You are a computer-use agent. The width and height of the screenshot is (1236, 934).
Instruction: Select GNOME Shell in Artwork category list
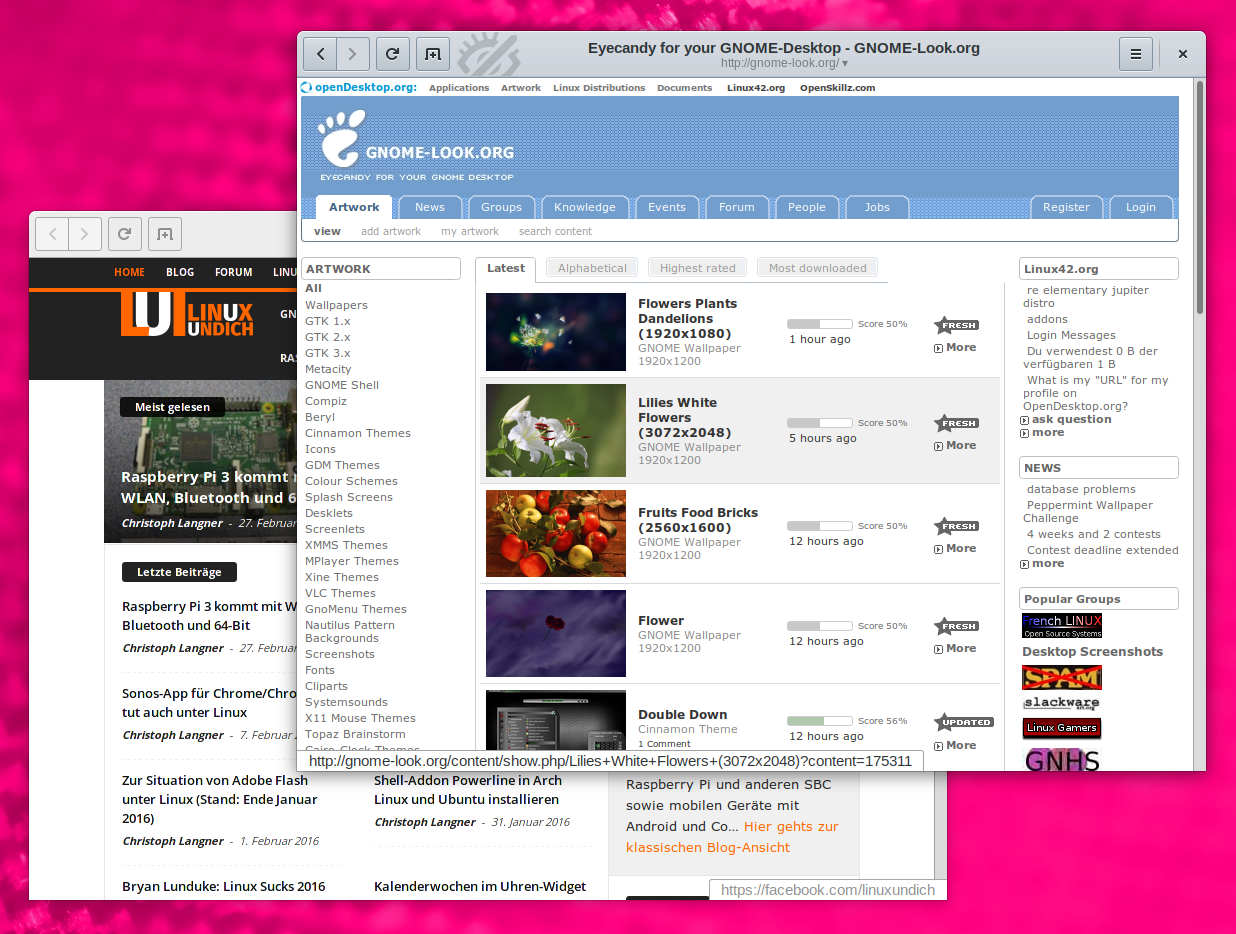[342, 385]
